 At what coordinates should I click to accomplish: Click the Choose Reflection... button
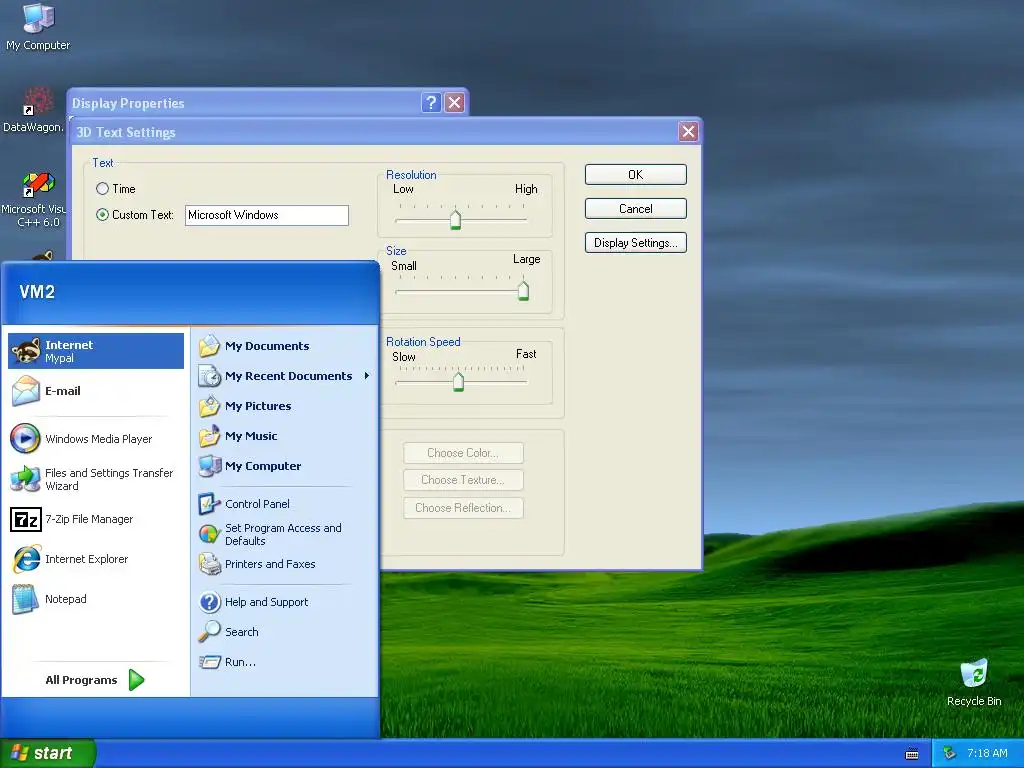pos(463,507)
